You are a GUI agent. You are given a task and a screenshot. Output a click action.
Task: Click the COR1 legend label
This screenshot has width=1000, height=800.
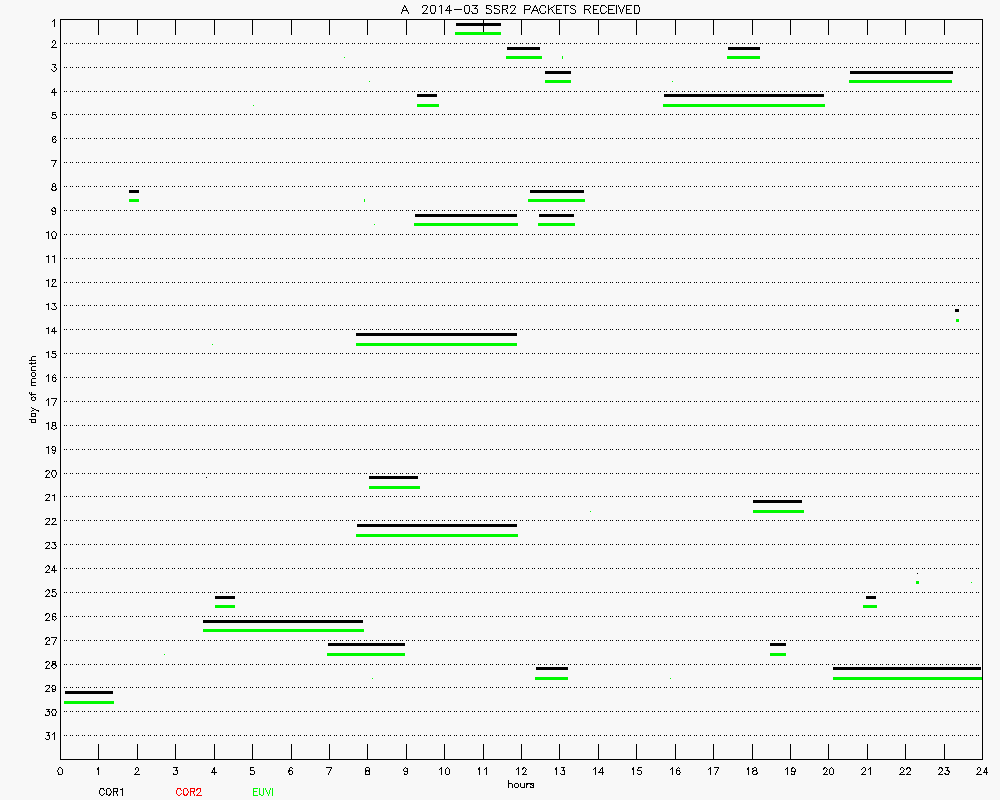(x=111, y=792)
